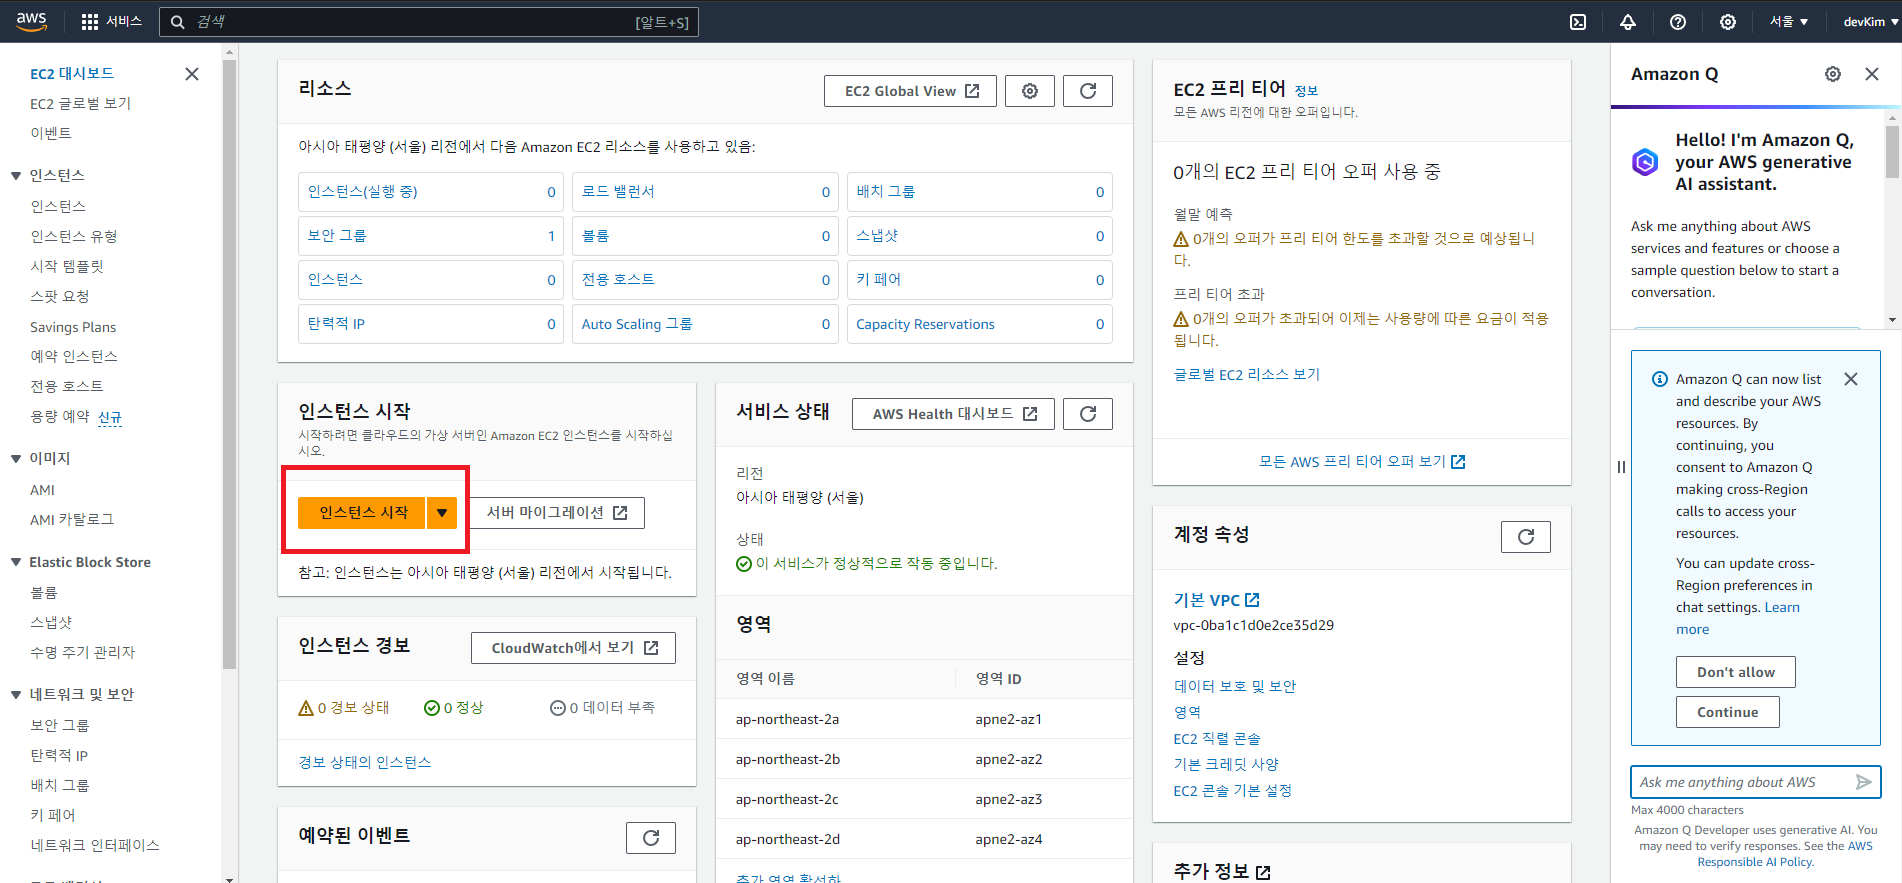The height and width of the screenshot is (883, 1902).
Task: Click Continue in Amazon Q notice
Action: tap(1727, 712)
